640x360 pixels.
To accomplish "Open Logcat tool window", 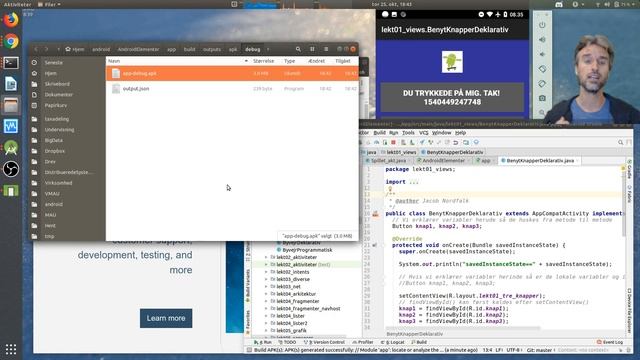I will coord(392,342).
